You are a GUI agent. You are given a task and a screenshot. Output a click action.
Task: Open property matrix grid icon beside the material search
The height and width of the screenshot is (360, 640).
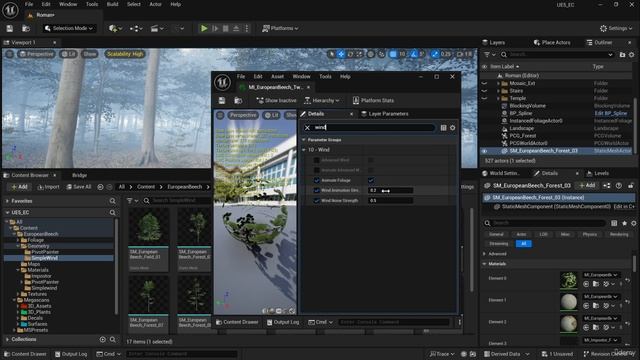443,128
